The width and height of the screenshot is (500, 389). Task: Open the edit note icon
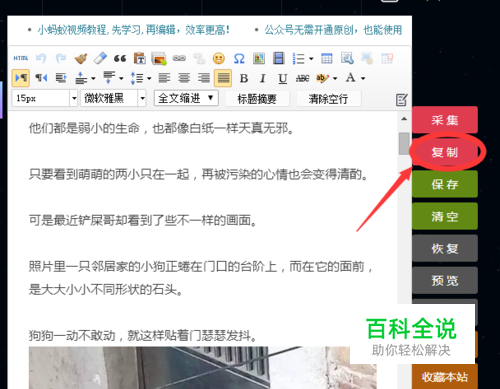click(x=402, y=100)
